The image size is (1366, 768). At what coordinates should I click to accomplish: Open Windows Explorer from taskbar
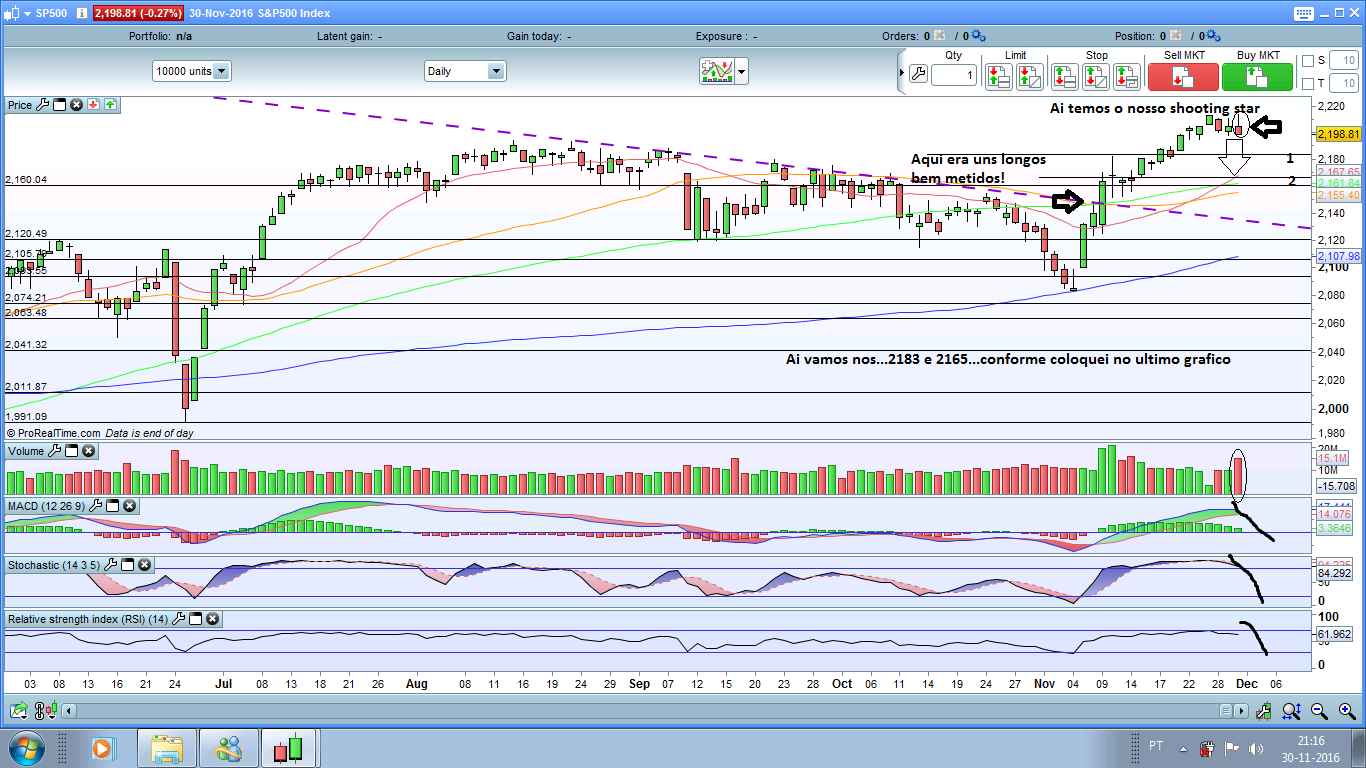pyautogui.click(x=167, y=748)
